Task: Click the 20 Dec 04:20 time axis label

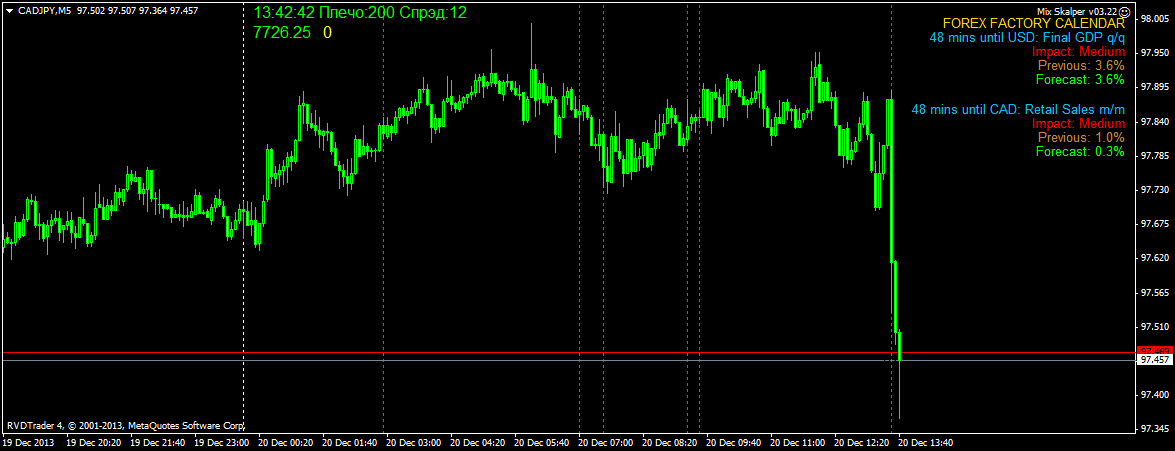Action: [477, 444]
